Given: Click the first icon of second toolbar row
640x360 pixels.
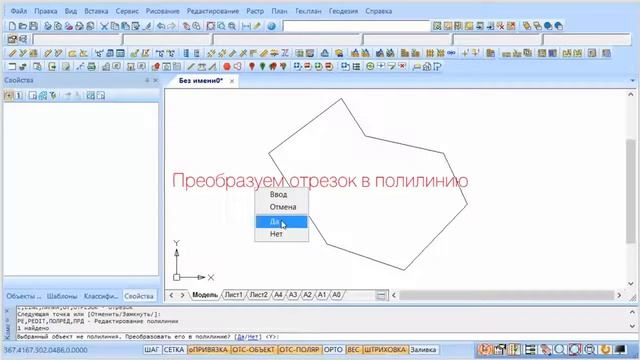Looking at the screenshot, I should point(12,39).
